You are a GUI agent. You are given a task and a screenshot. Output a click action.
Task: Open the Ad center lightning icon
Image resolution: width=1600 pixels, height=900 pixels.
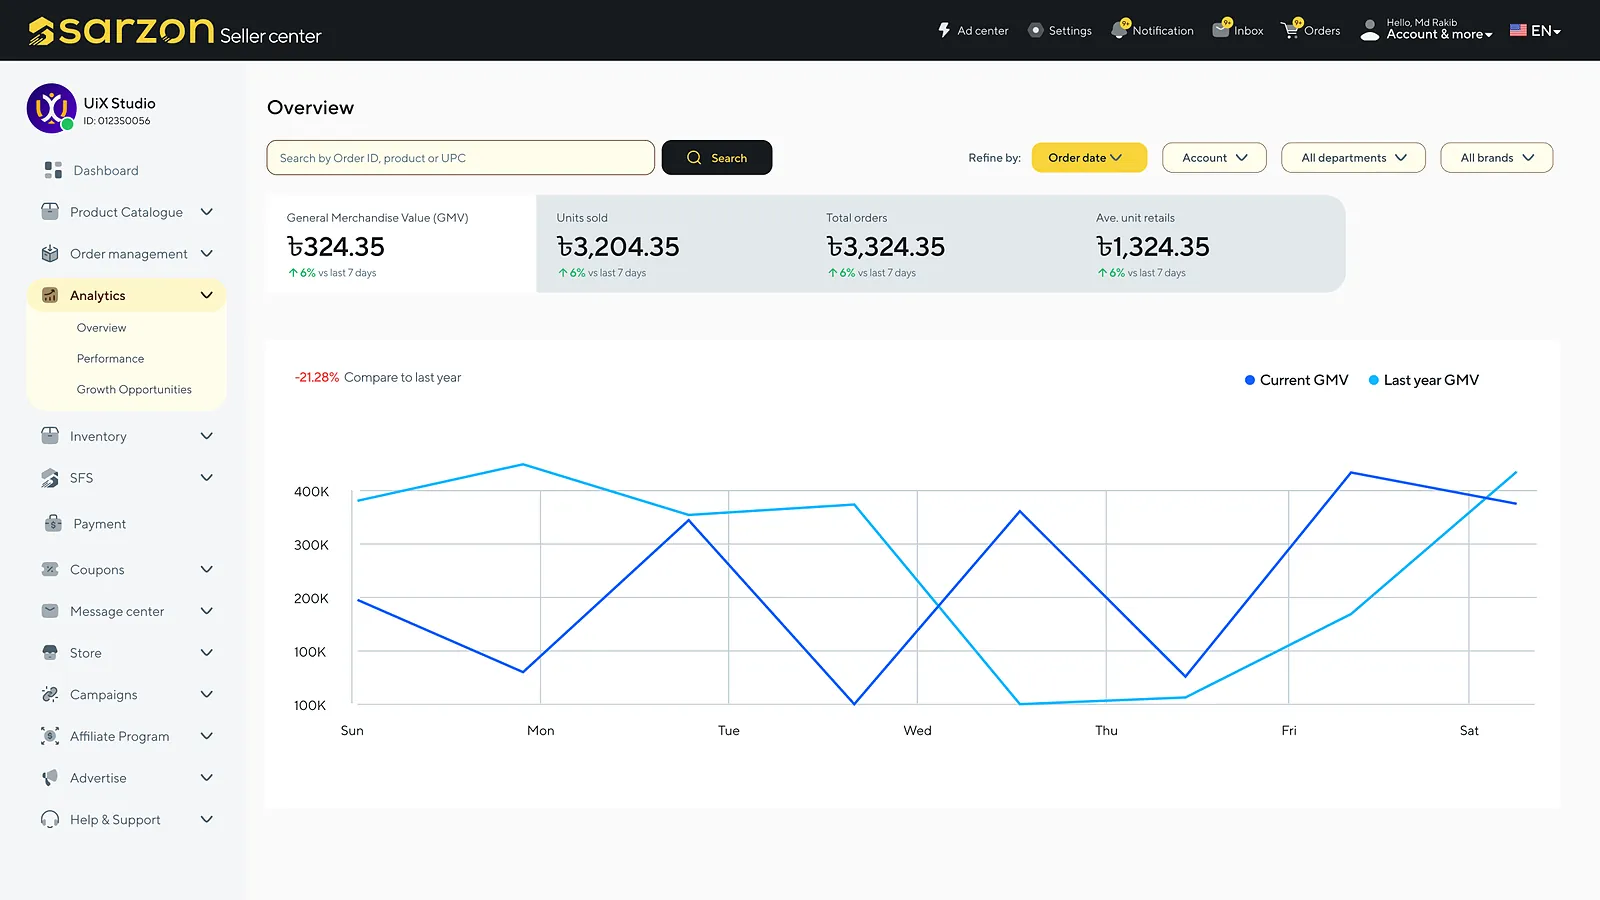tap(944, 30)
